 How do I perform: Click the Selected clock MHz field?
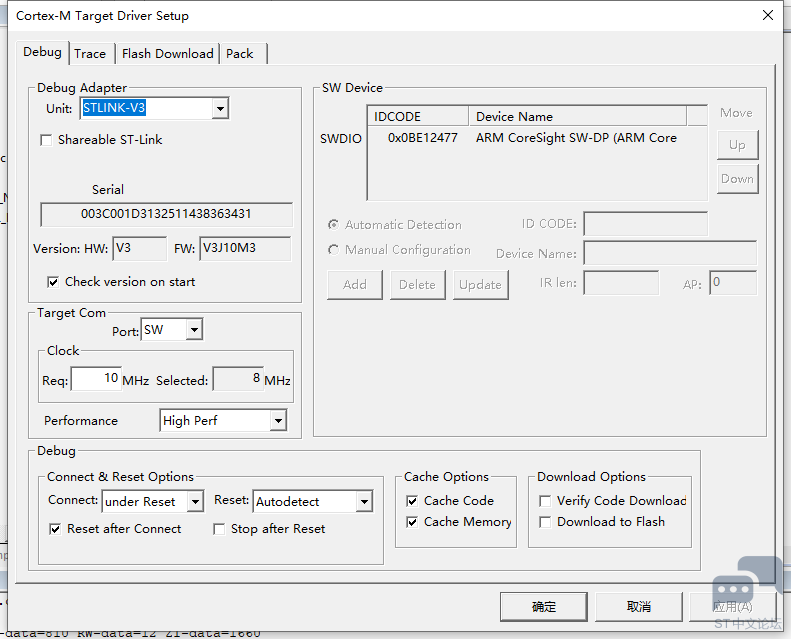[x=238, y=379]
